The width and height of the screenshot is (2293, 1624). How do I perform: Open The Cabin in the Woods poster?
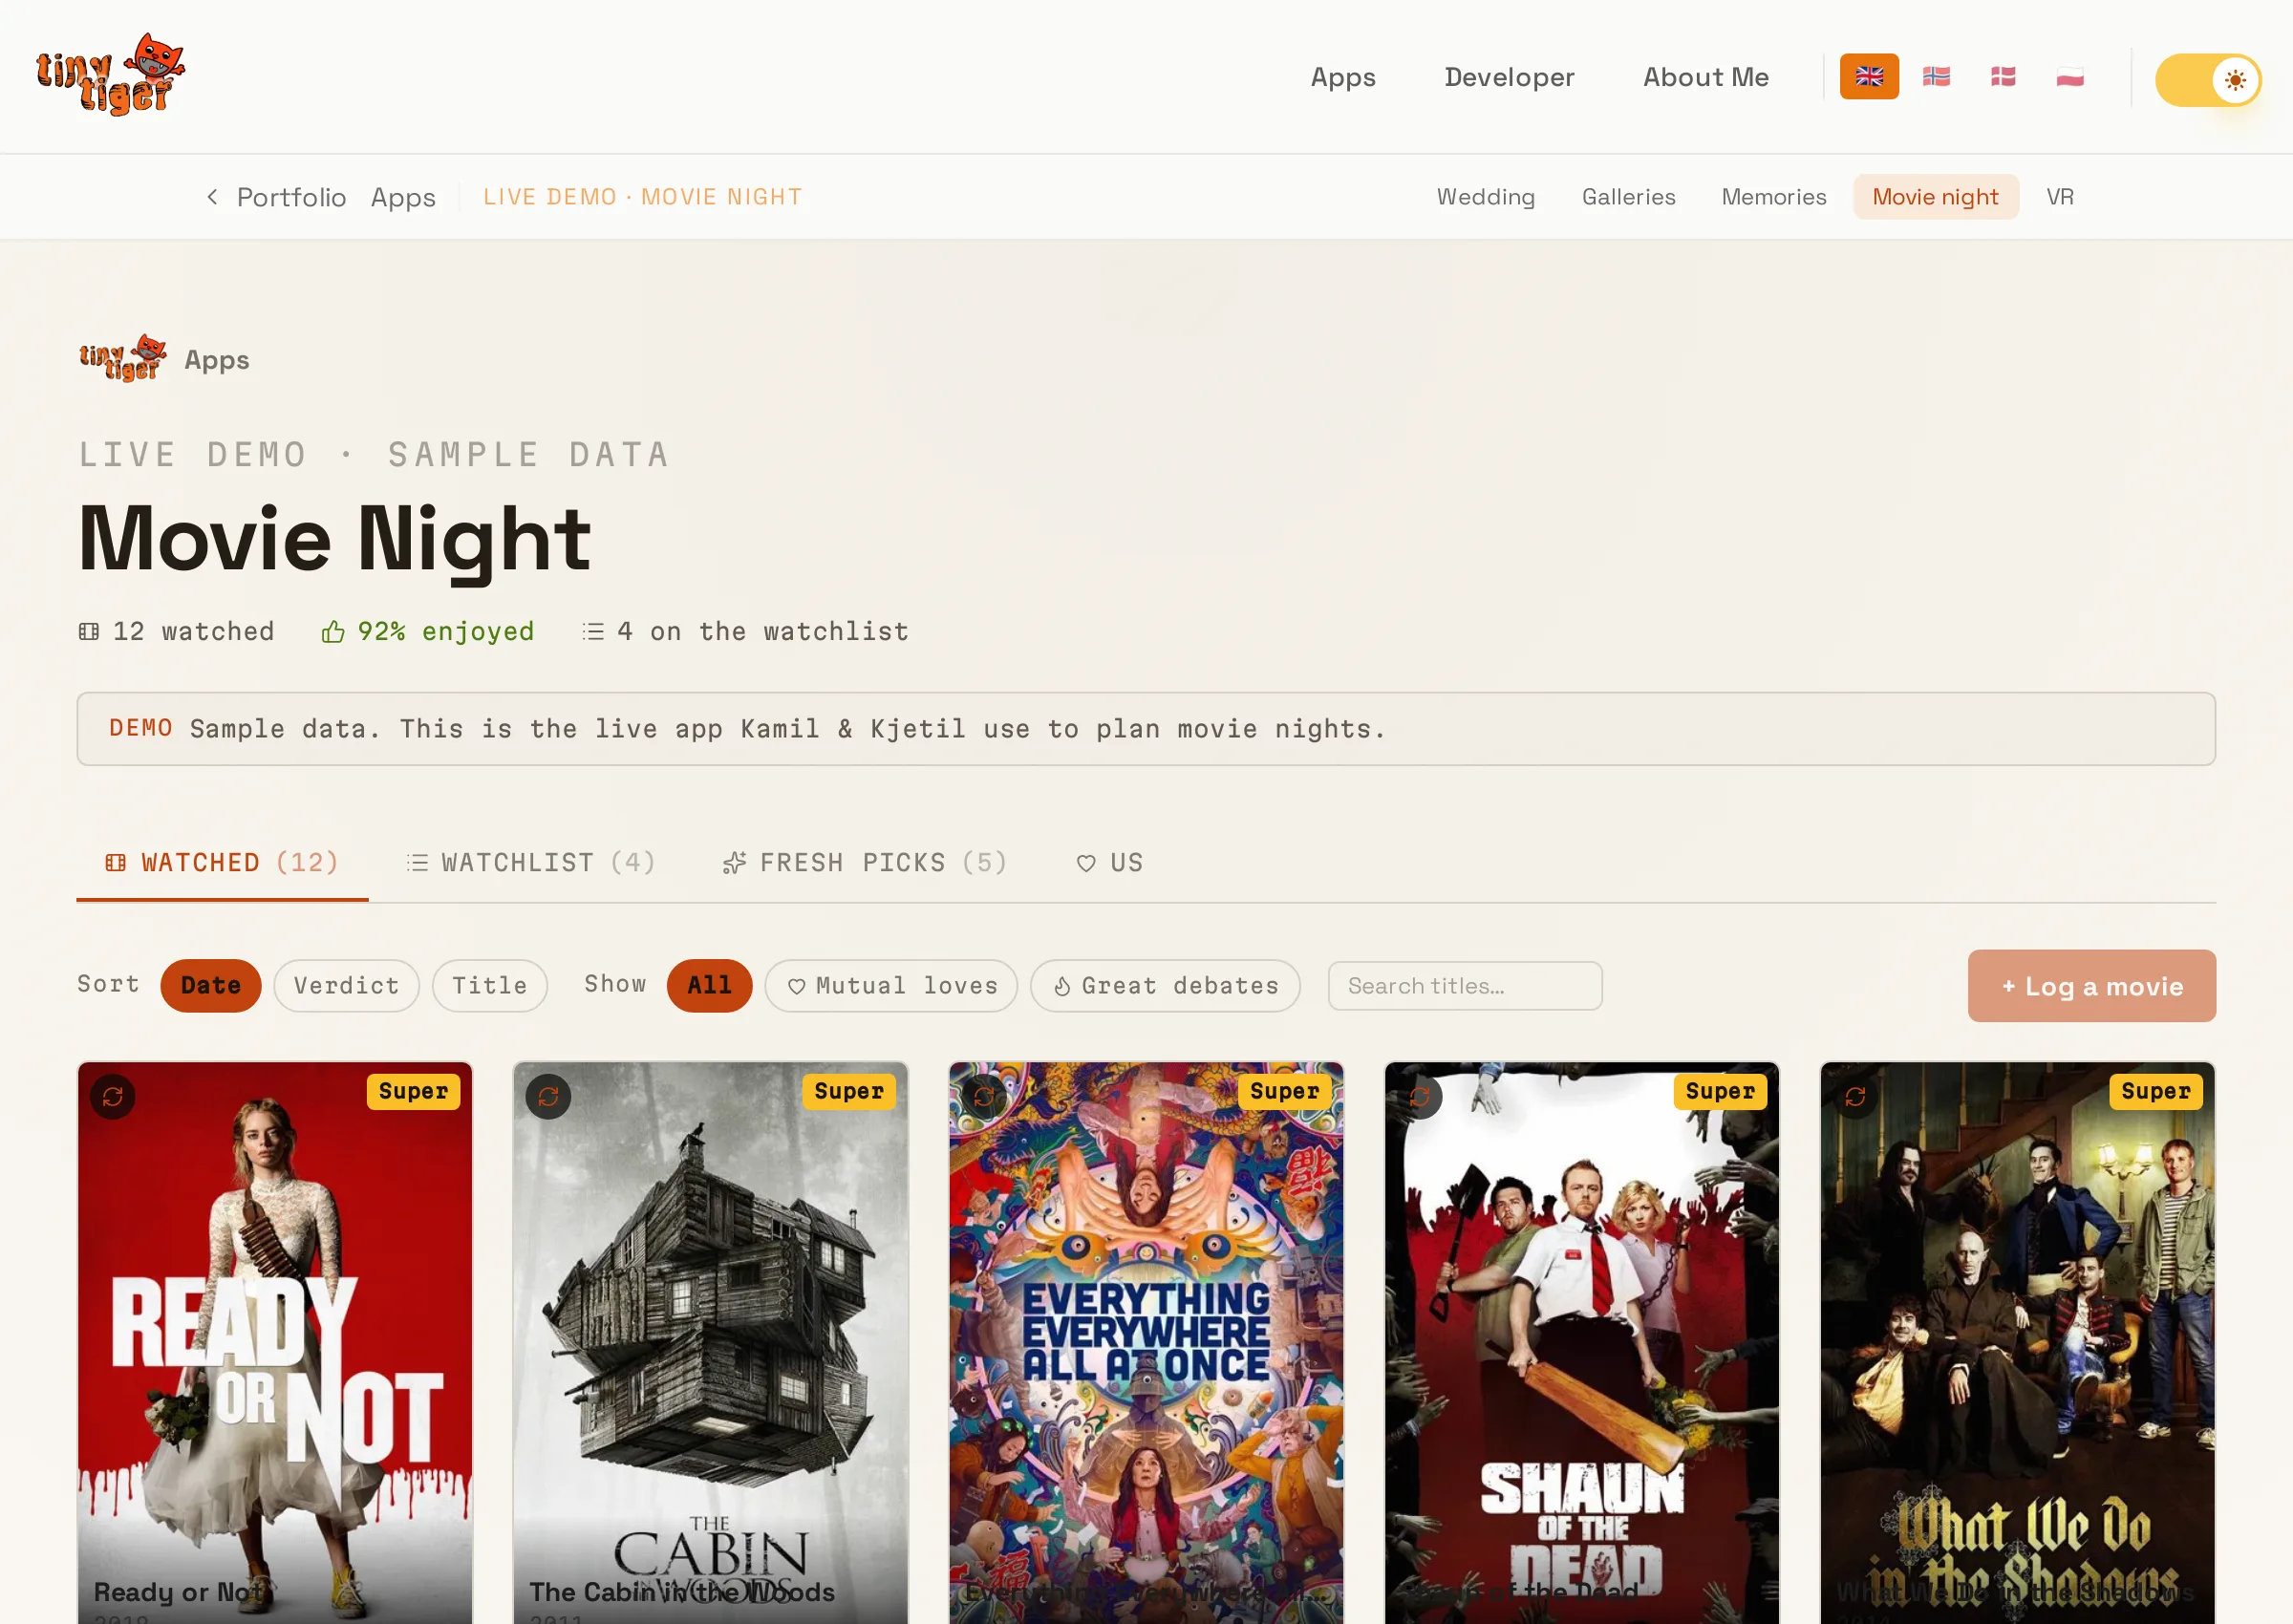pos(710,1343)
